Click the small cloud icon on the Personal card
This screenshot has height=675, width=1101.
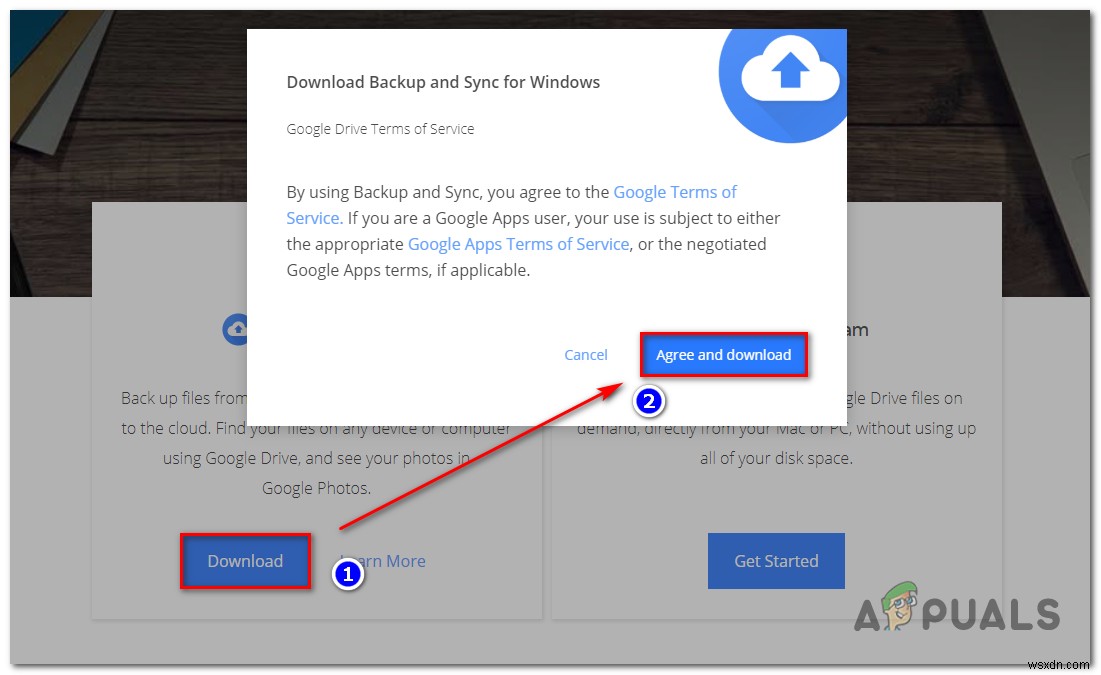pos(237,329)
